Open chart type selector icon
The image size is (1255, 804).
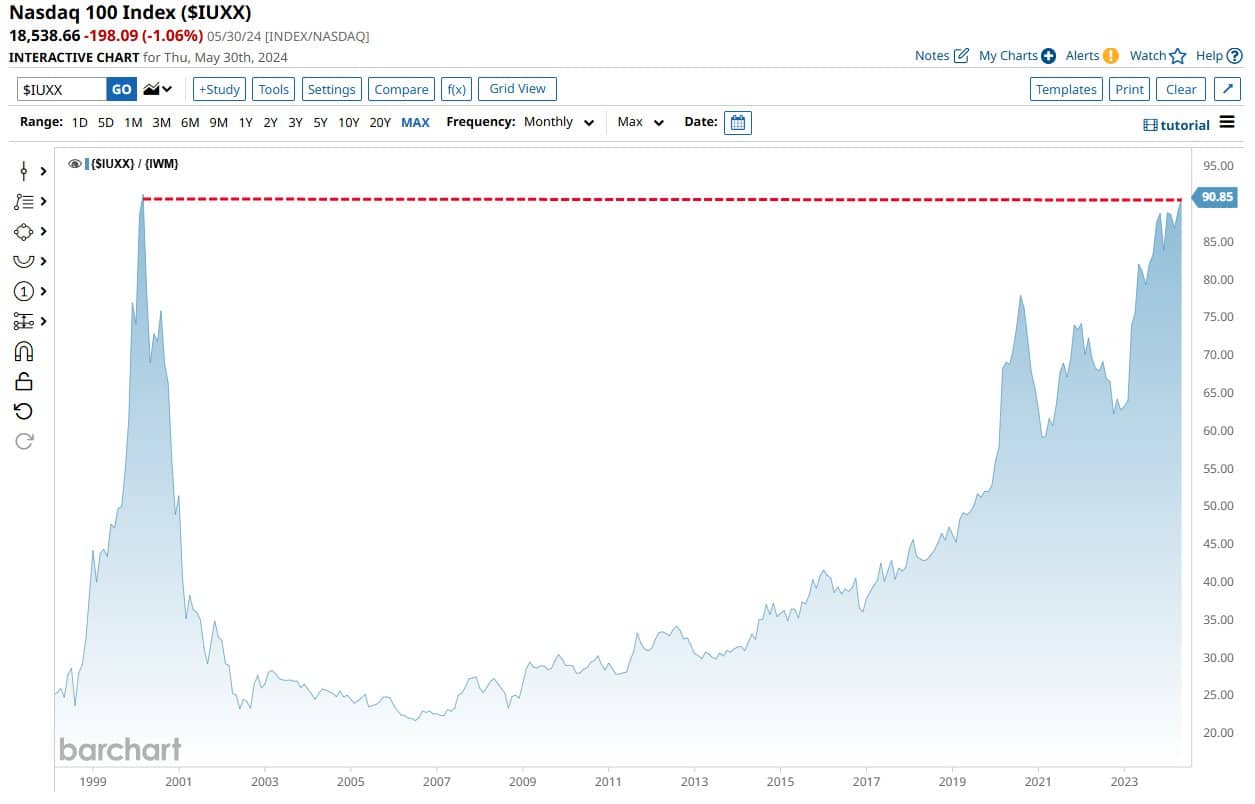(x=157, y=89)
